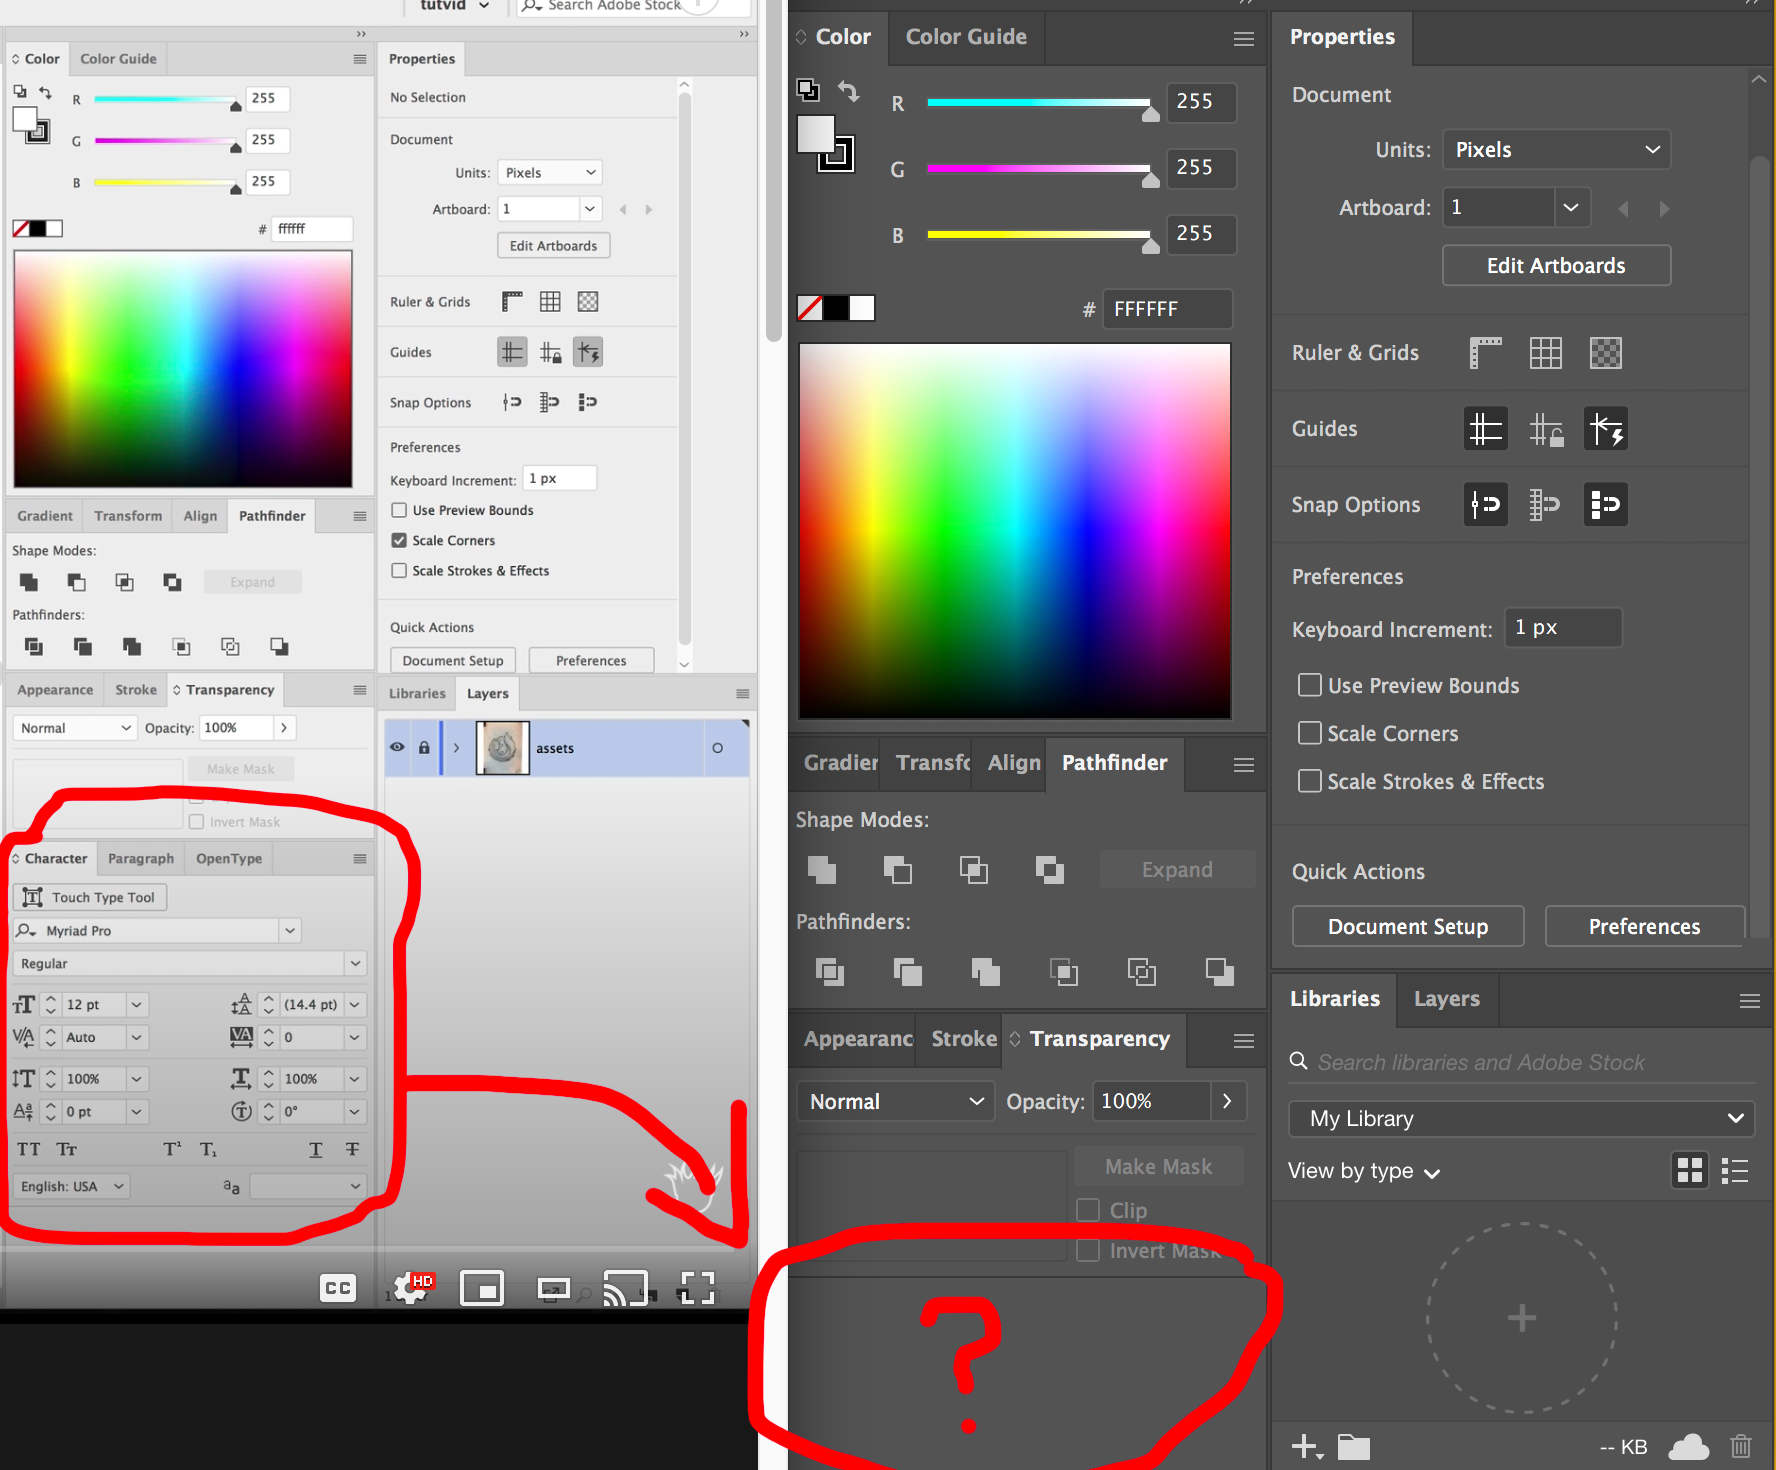Hide the assets layer
Screen dimensions: 1776x1470
(397, 747)
